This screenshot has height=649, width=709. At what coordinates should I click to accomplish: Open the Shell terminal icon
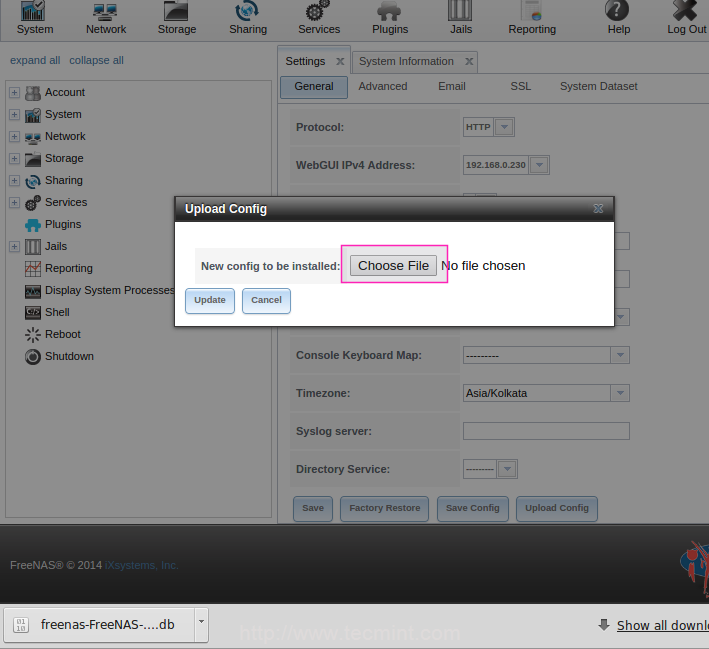pos(33,313)
